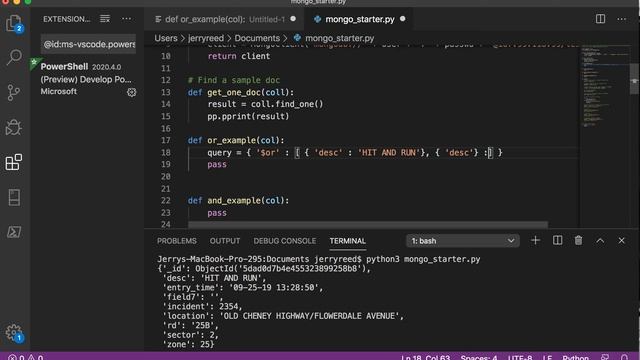640x360 pixels.
Task: Select the TERMINAL tab
Action: tap(348, 241)
